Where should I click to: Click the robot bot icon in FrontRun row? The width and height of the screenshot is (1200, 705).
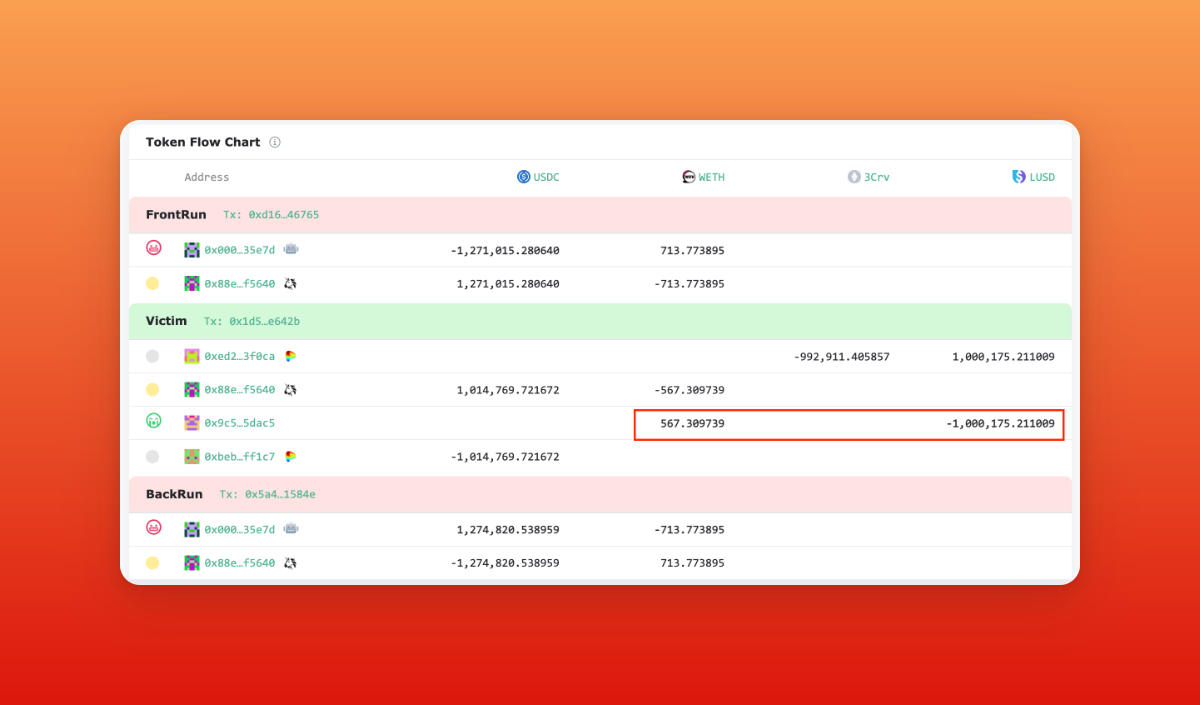coord(291,249)
